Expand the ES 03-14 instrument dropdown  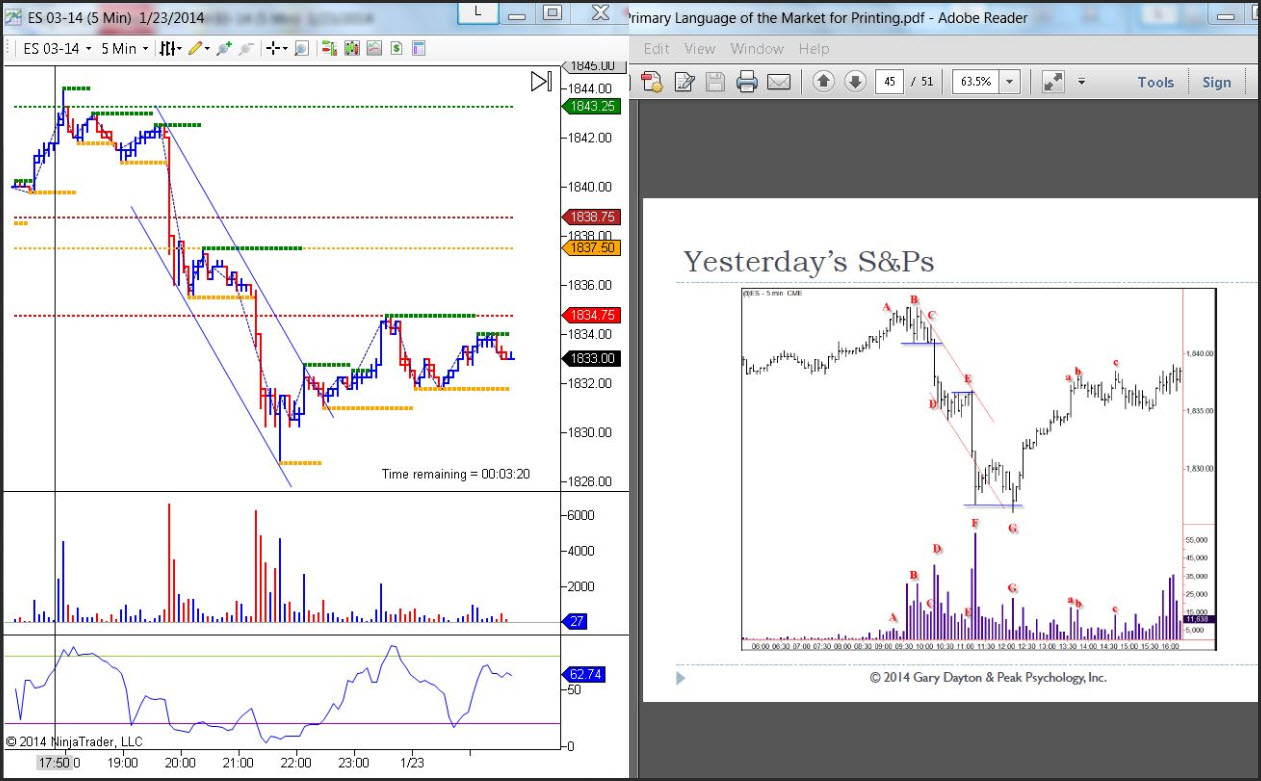(57, 48)
